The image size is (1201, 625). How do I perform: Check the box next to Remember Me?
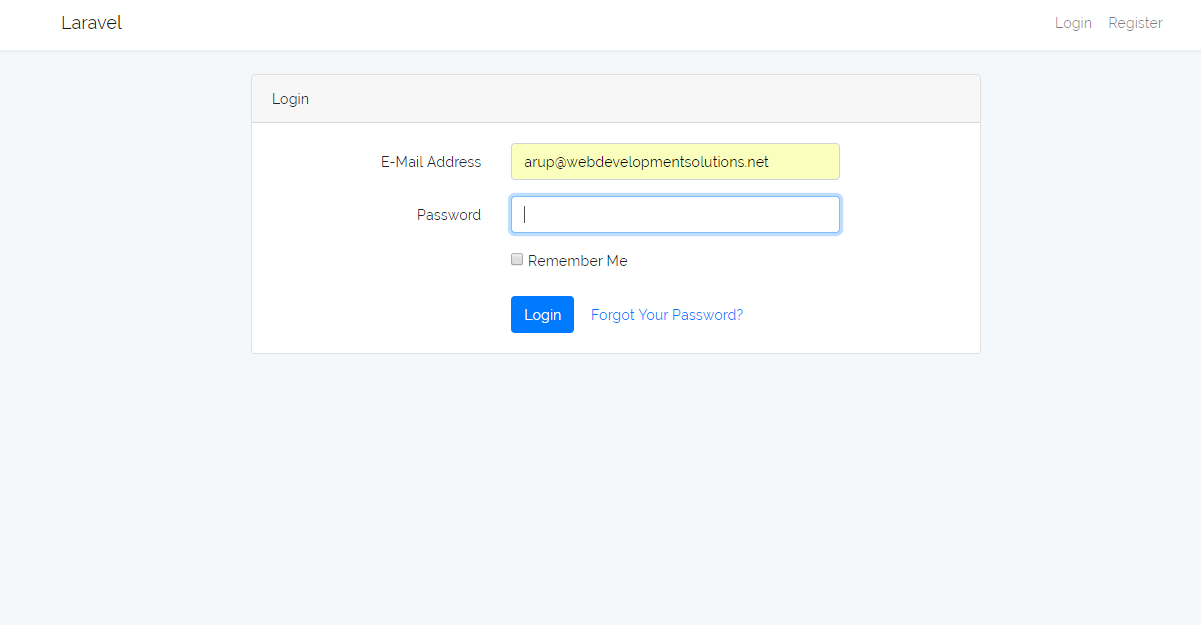517,259
